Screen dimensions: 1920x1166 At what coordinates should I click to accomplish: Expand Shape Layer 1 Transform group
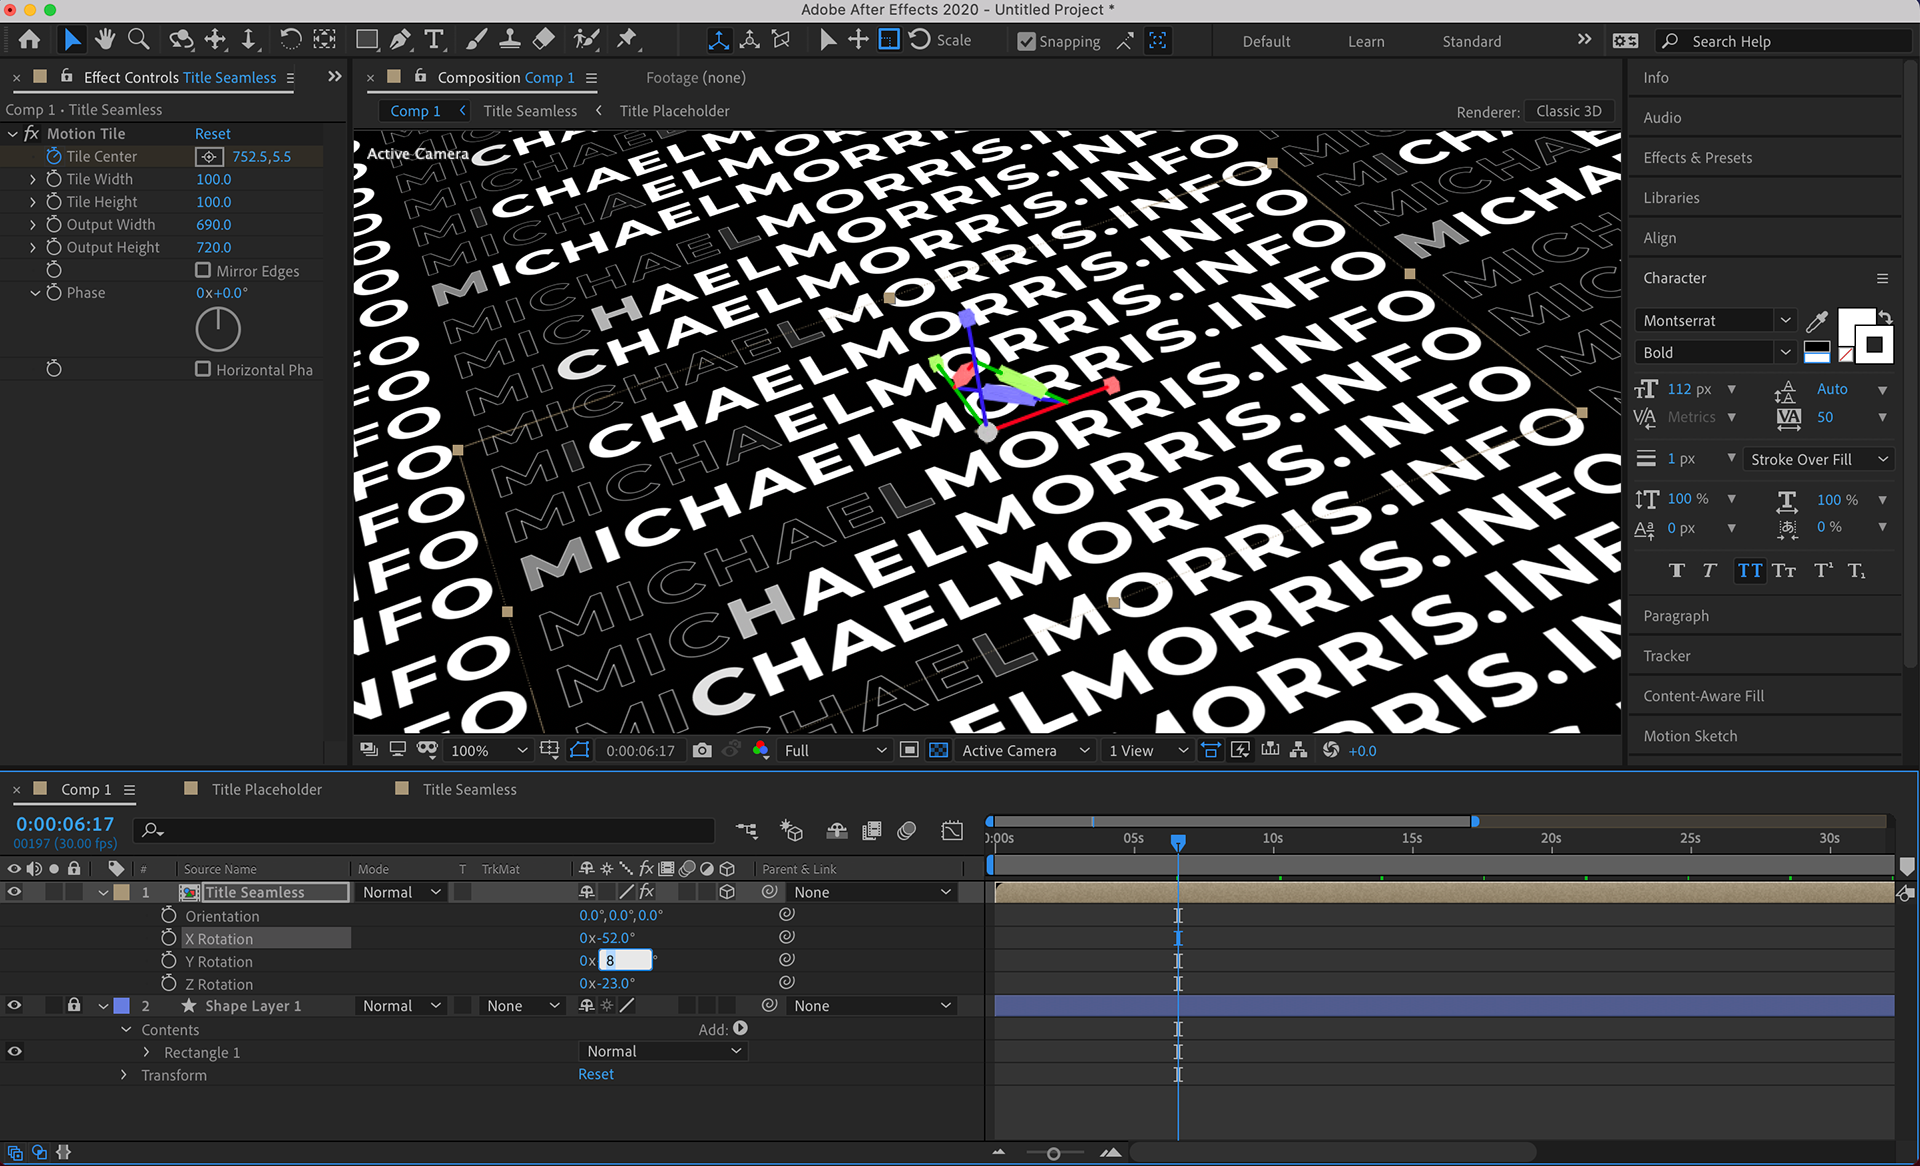[x=124, y=1075]
